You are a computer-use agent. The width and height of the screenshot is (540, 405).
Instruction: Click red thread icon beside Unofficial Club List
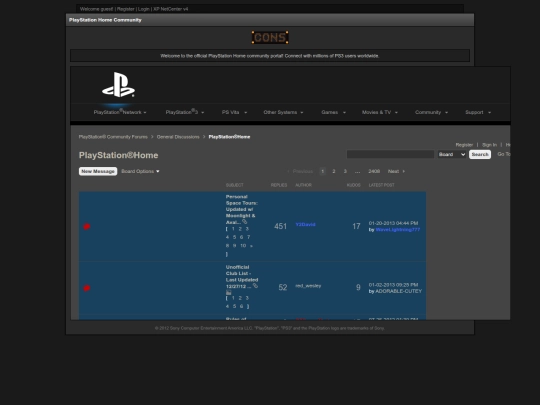[x=87, y=288]
